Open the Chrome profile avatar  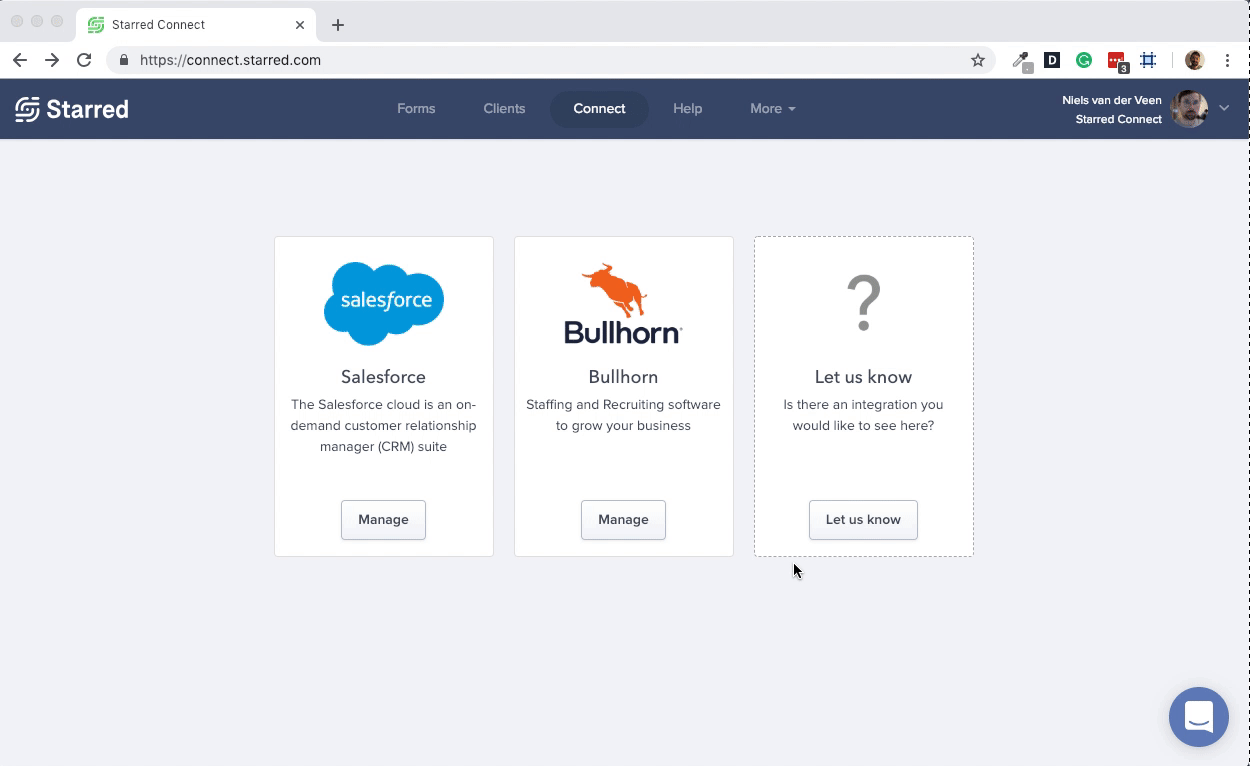pos(1194,60)
